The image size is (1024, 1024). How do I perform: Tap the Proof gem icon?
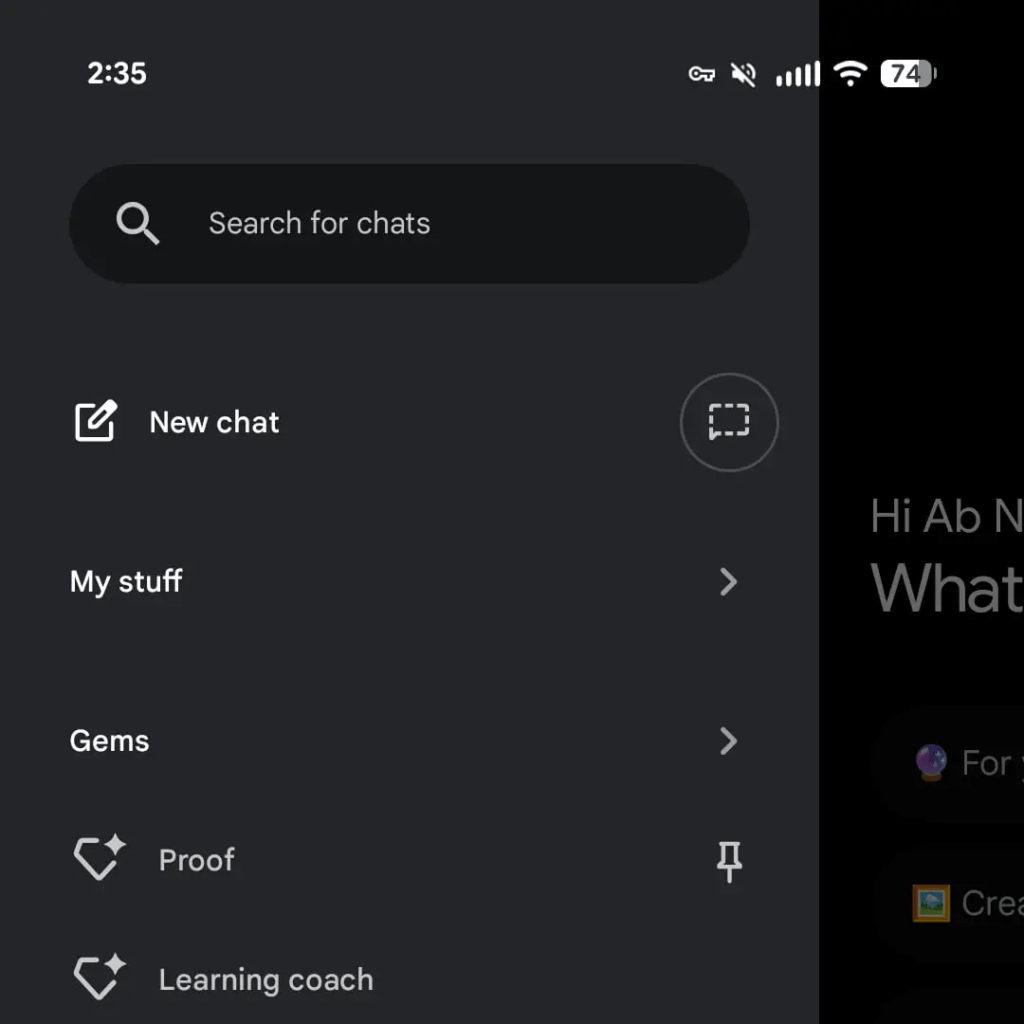(99, 859)
